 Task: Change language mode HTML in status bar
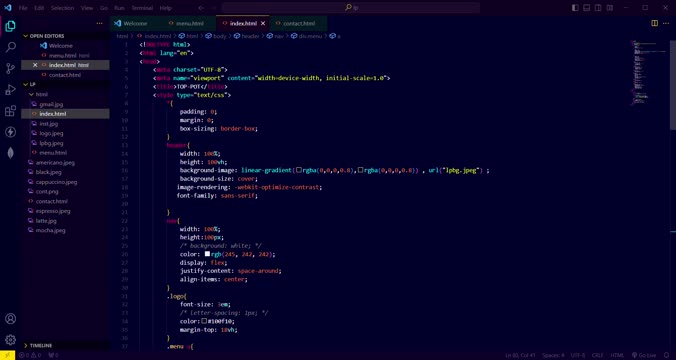617,355
